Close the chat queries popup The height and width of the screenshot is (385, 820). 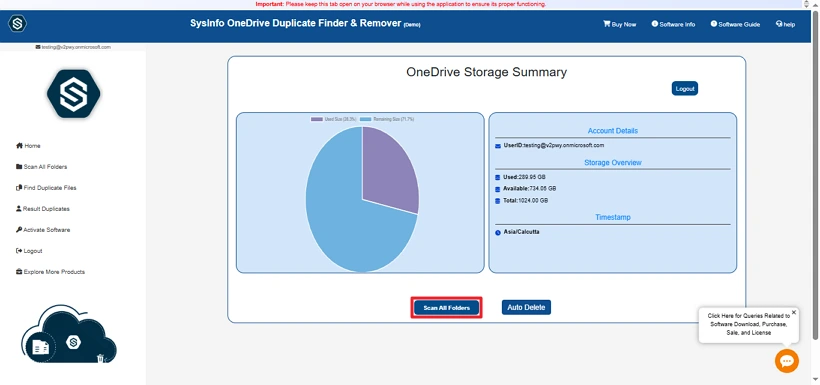tap(793, 313)
